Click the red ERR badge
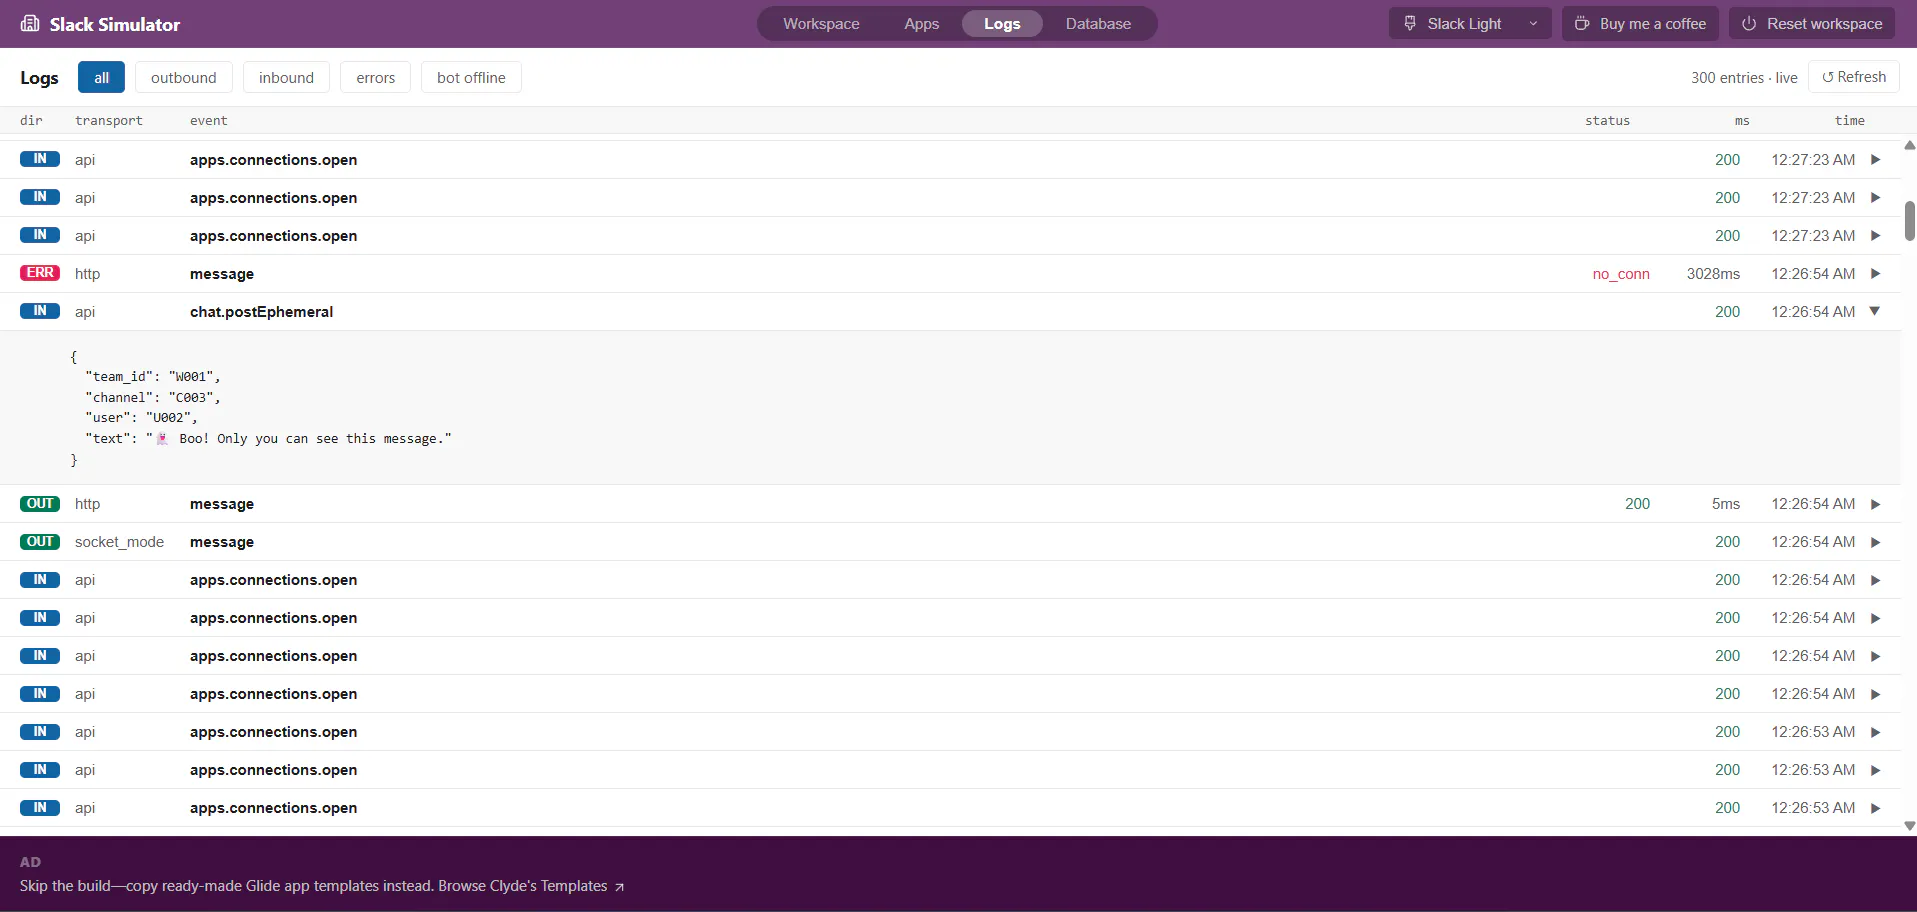Screen dimensions: 1917x912 click(40, 273)
